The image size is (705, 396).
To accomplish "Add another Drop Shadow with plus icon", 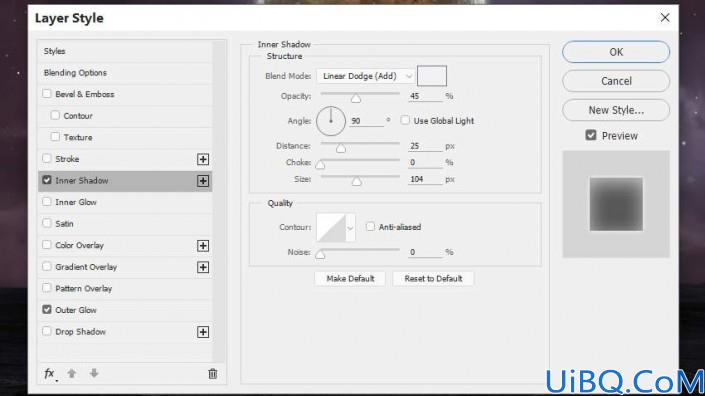I will tap(203, 332).
